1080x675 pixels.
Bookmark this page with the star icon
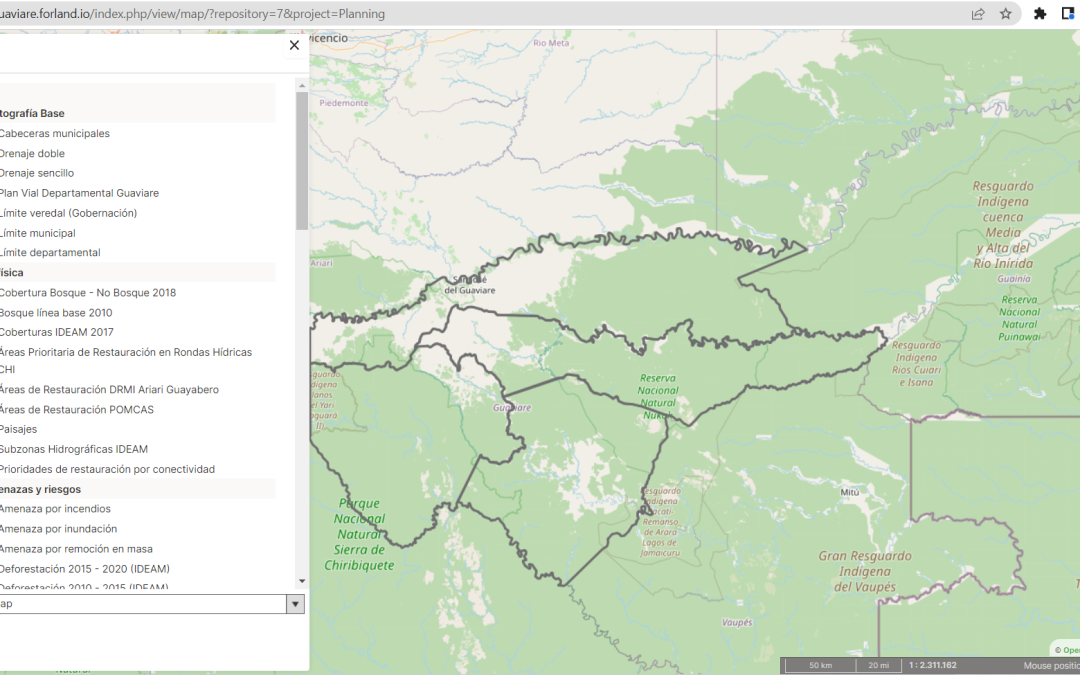click(1006, 14)
